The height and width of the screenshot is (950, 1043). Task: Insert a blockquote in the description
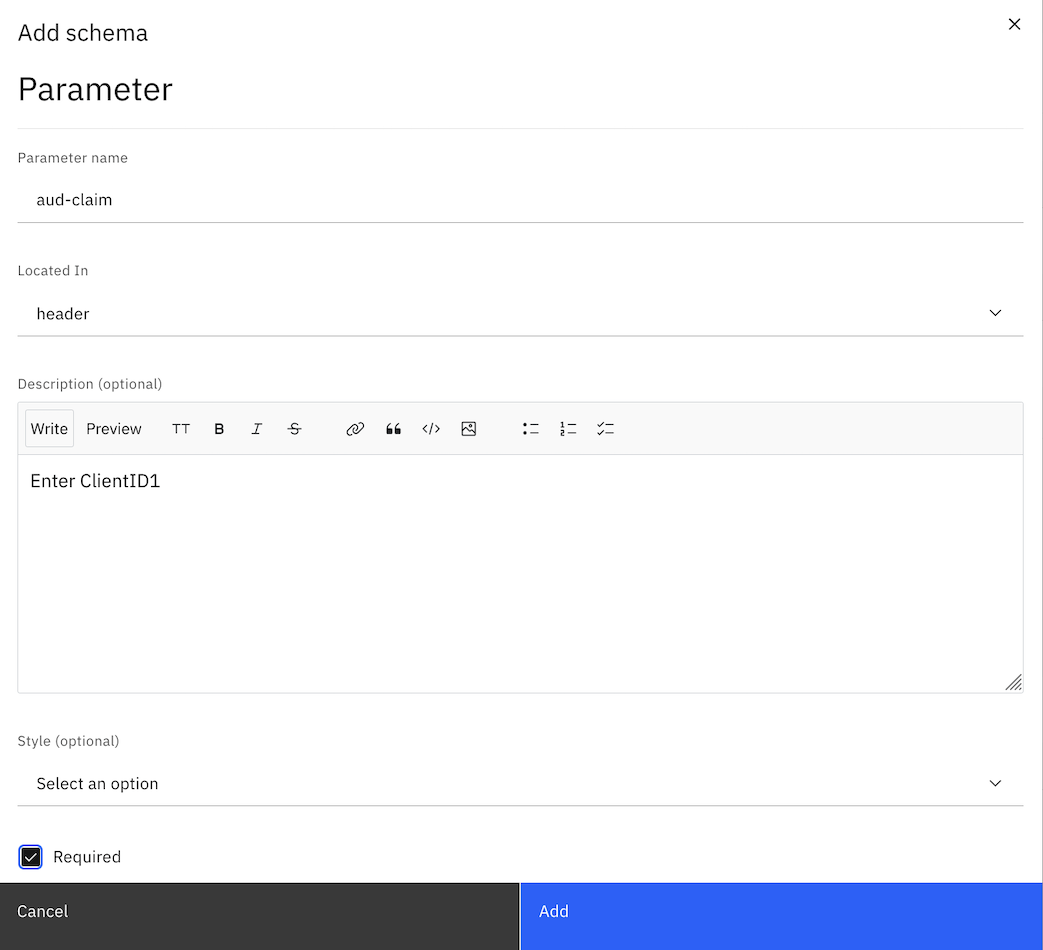click(x=393, y=428)
